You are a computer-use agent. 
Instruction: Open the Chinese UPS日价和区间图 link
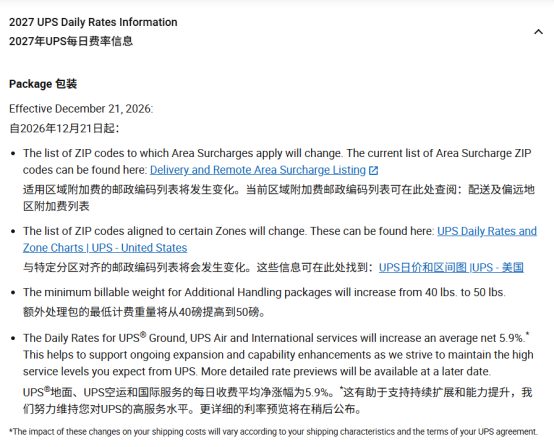click(451, 267)
